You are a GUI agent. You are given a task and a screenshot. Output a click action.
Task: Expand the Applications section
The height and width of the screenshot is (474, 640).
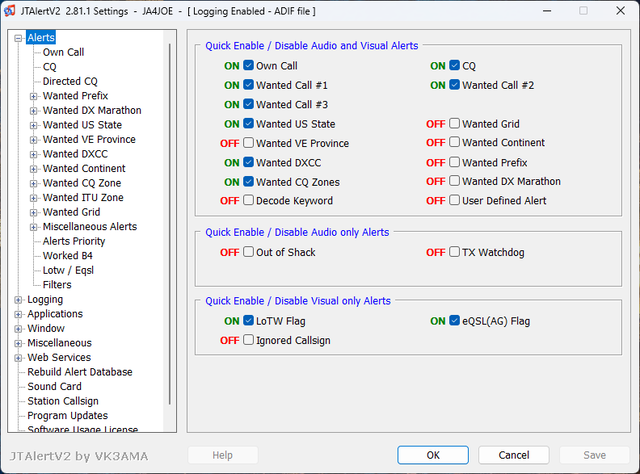tap(18, 314)
